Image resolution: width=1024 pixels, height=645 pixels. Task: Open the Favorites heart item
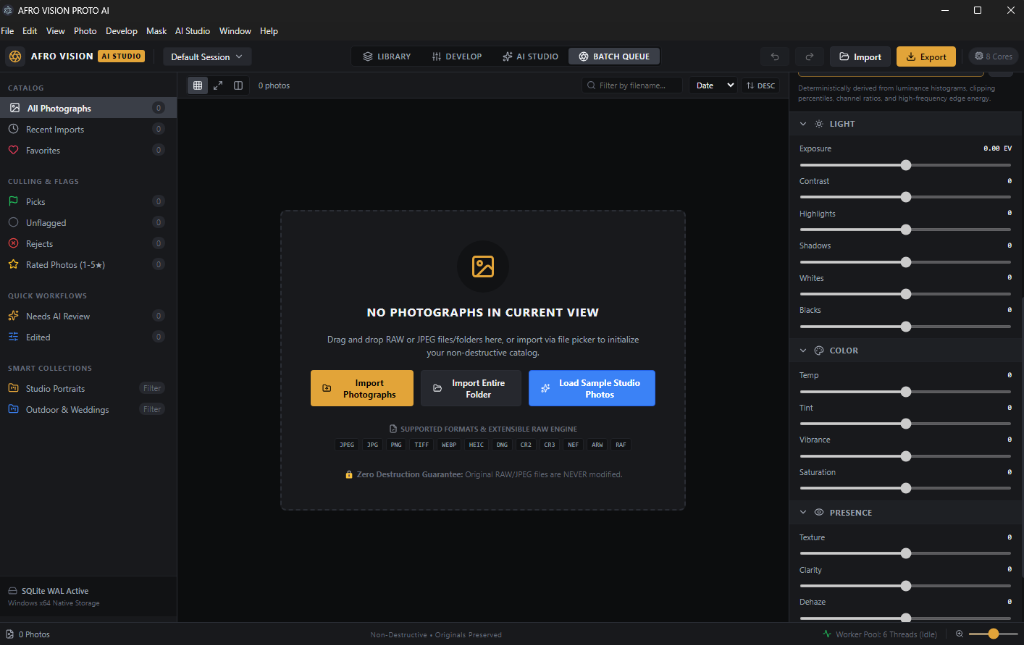[88, 150]
